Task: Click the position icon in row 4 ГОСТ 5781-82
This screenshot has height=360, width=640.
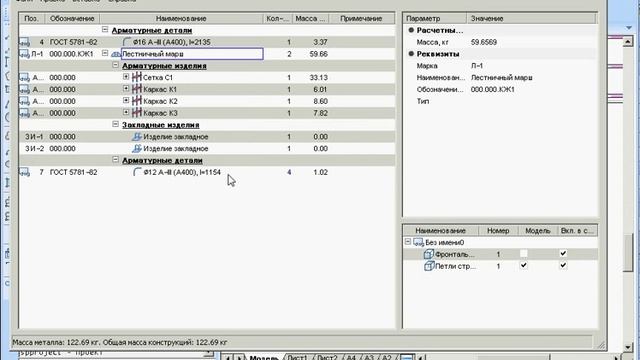Action: [24, 42]
